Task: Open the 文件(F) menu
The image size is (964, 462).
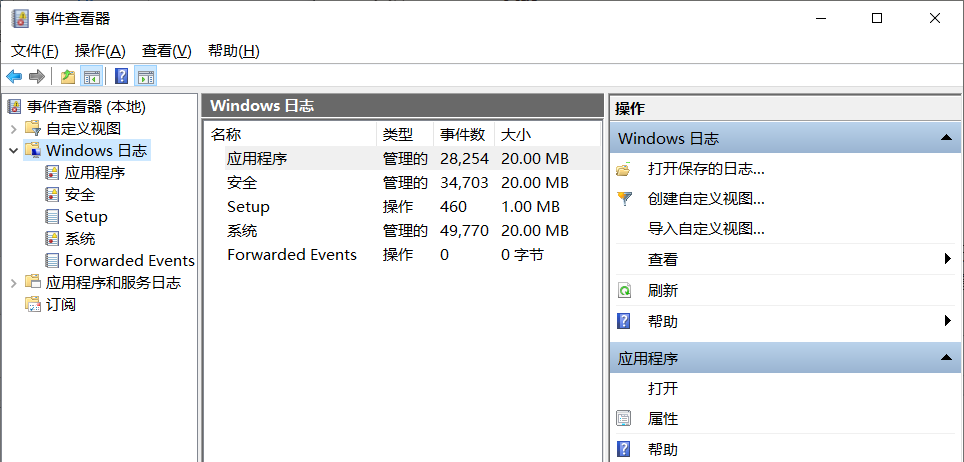Action: click(35, 51)
